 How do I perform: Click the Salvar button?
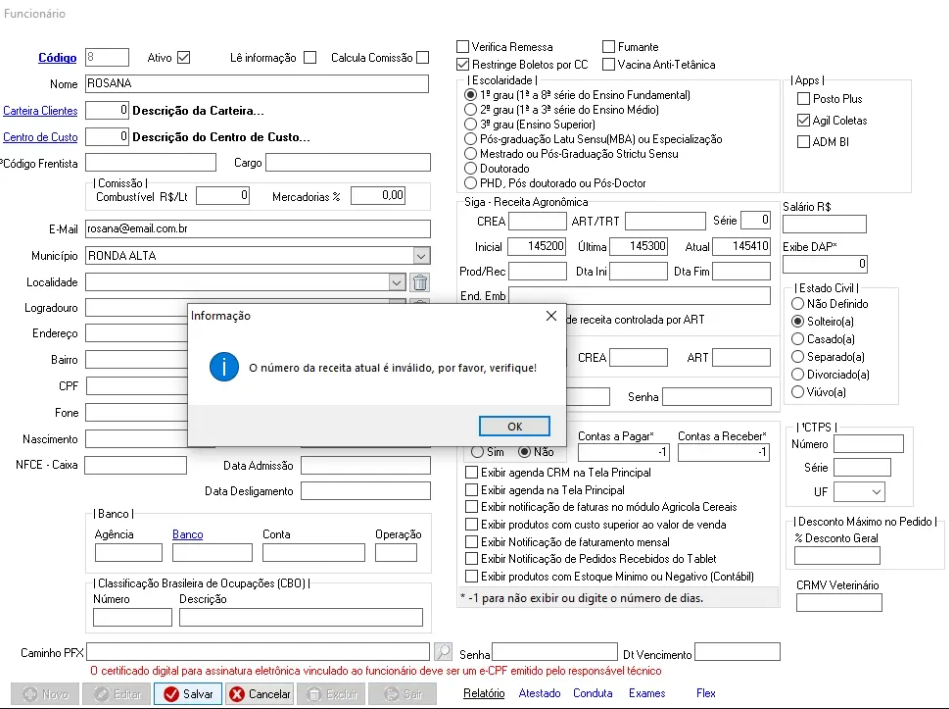coord(188,694)
